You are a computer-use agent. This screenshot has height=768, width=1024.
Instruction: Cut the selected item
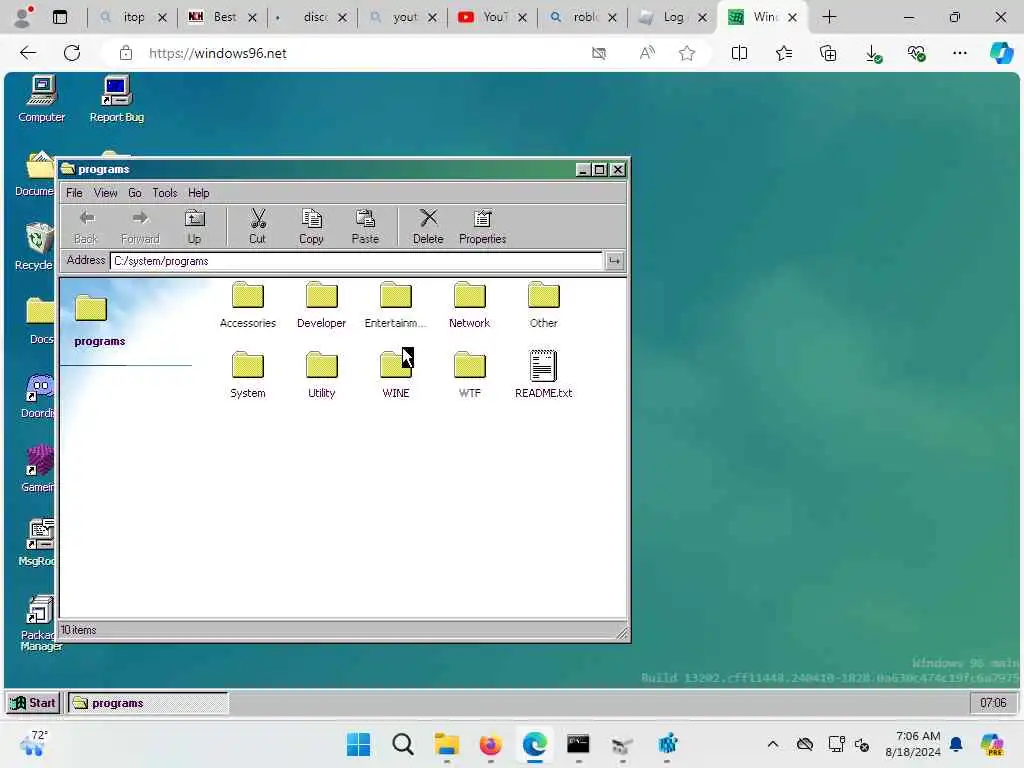click(x=257, y=227)
